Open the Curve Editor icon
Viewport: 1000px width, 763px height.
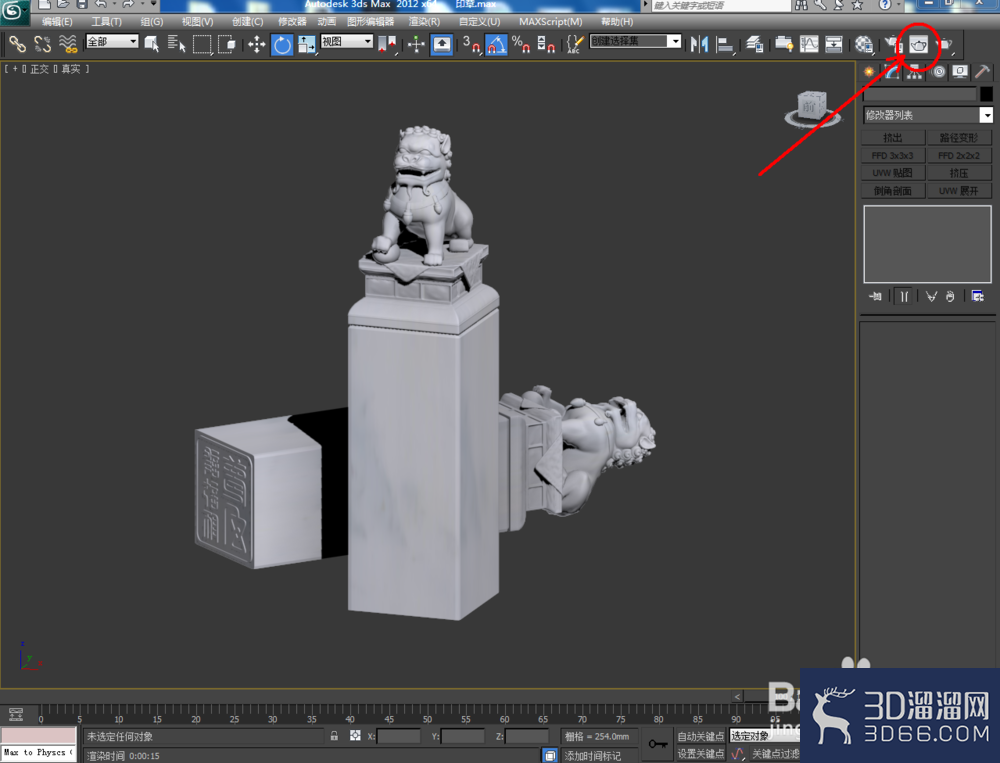809,44
